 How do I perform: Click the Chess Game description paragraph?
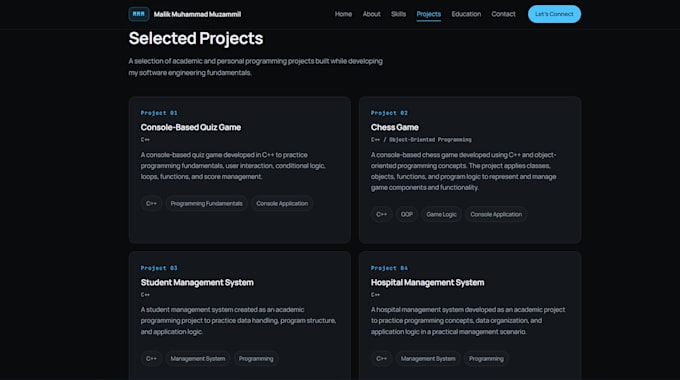[464, 171]
